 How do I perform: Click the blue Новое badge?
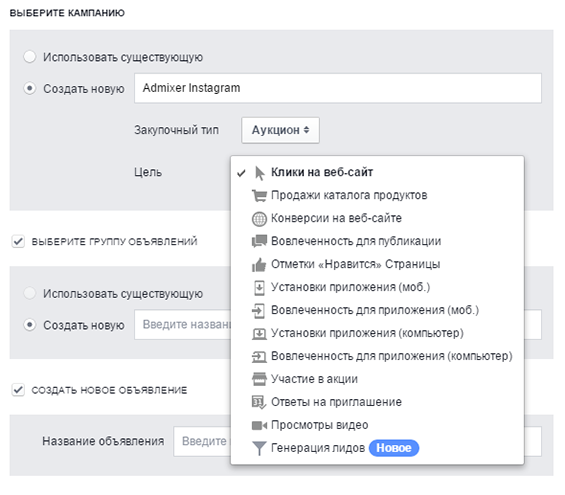pyautogui.click(x=394, y=448)
